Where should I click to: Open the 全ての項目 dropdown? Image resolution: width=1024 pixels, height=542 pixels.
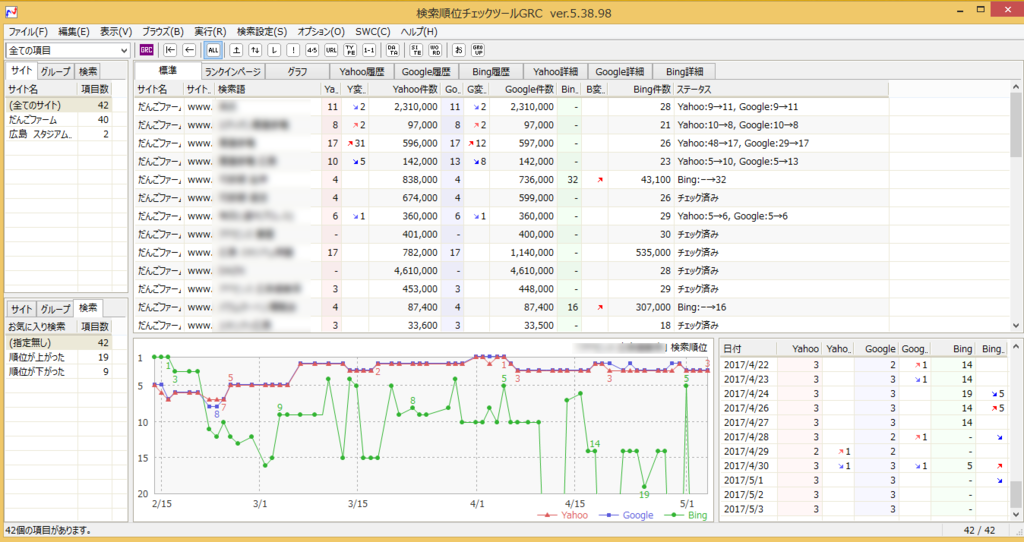click(68, 50)
